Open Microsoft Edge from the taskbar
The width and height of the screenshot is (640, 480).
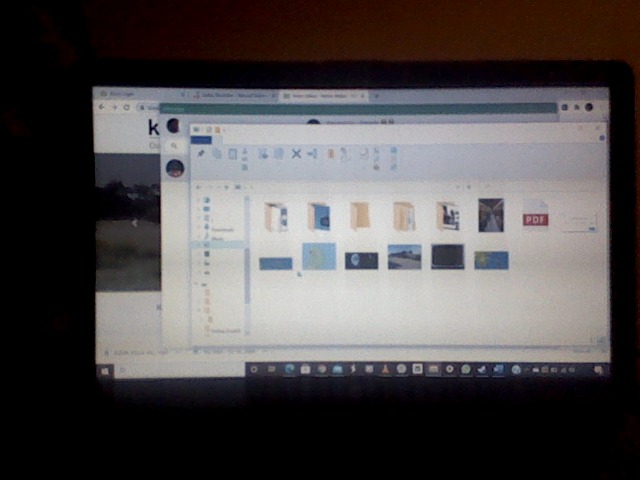tap(289, 369)
